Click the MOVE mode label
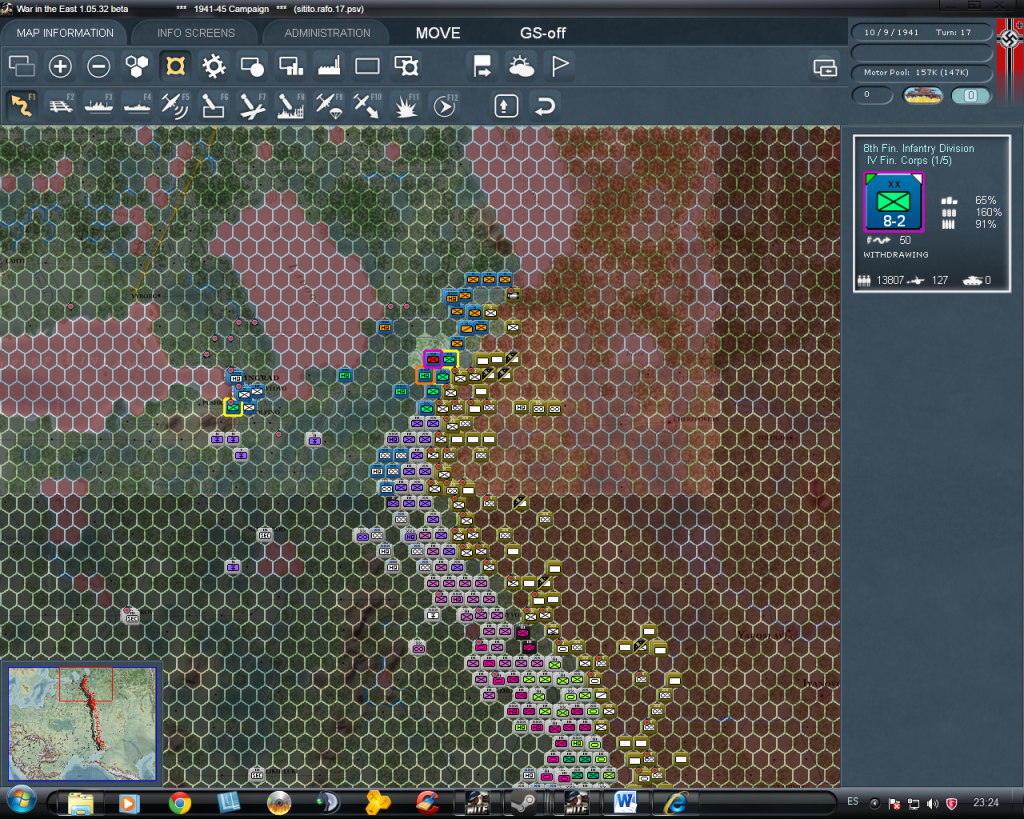Screen dimensions: 1024x819 pyautogui.click(x=438, y=33)
